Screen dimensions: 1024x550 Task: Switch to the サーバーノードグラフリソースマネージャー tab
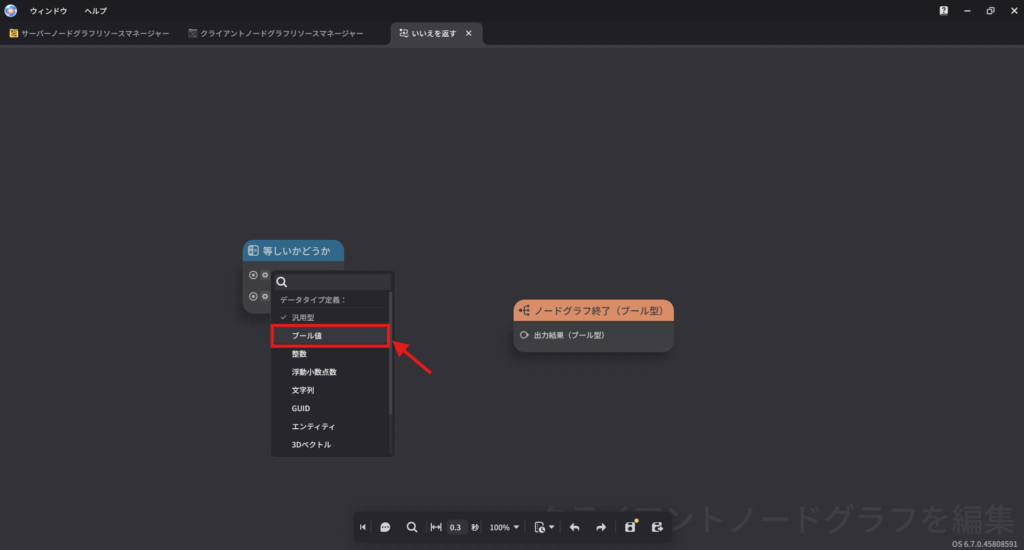pyautogui.click(x=89, y=33)
